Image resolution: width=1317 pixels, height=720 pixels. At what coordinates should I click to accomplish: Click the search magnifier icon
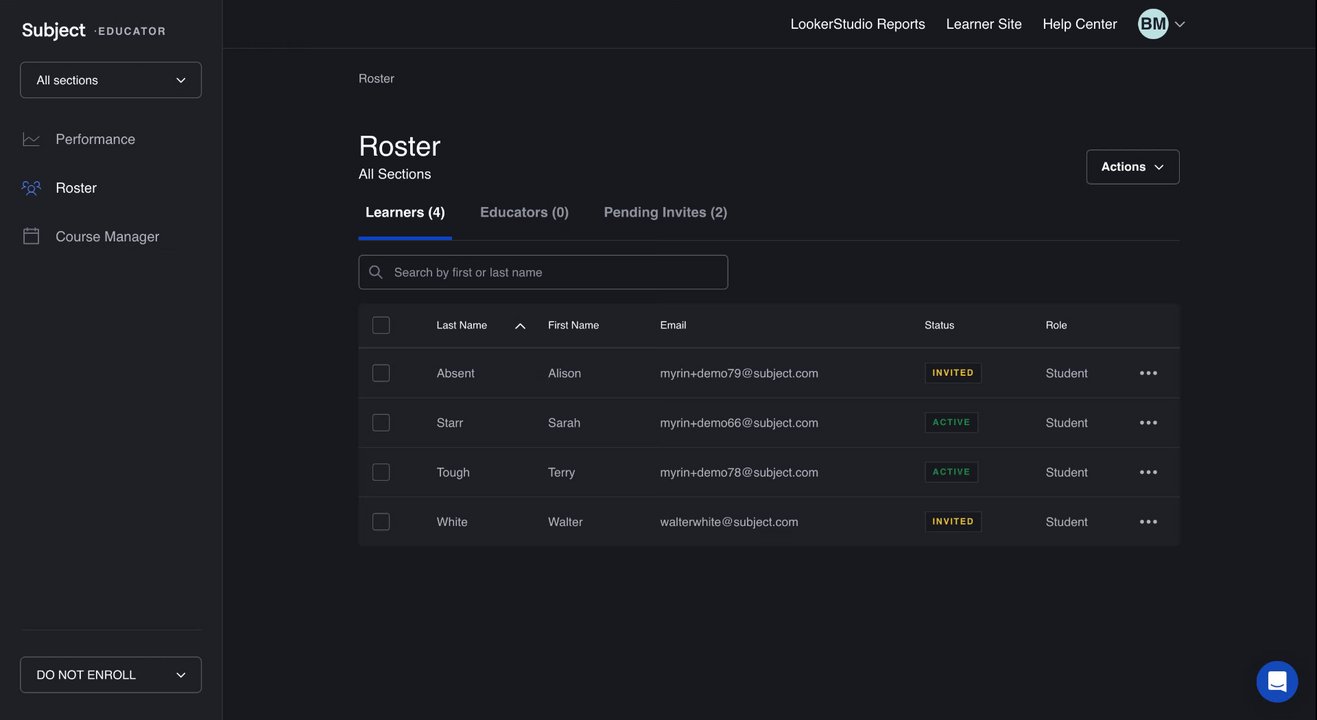pos(376,272)
